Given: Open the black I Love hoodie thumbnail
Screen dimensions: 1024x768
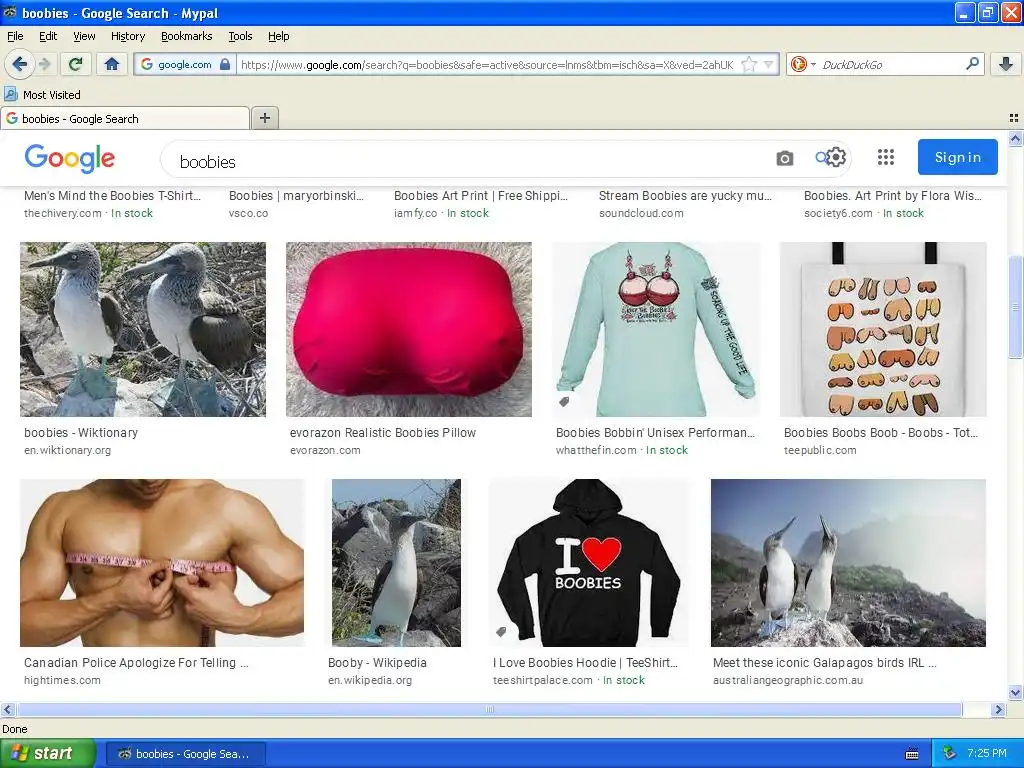Looking at the screenshot, I should tap(588, 563).
